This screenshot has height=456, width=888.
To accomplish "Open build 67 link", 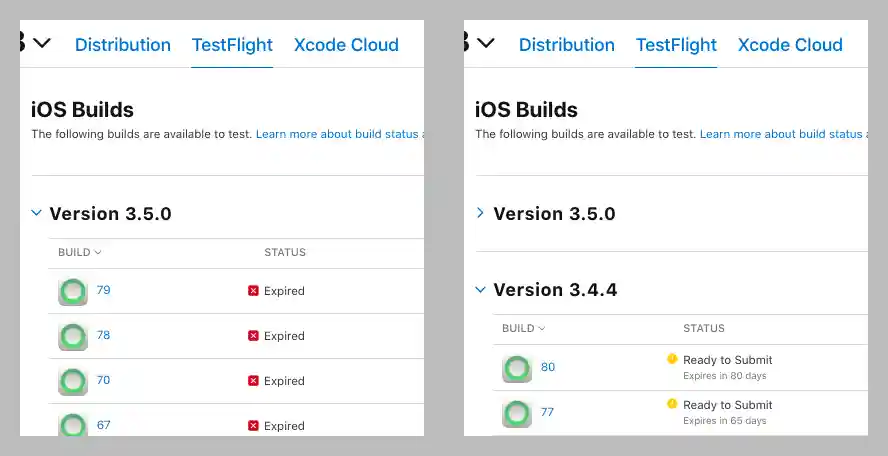I will pos(103,425).
